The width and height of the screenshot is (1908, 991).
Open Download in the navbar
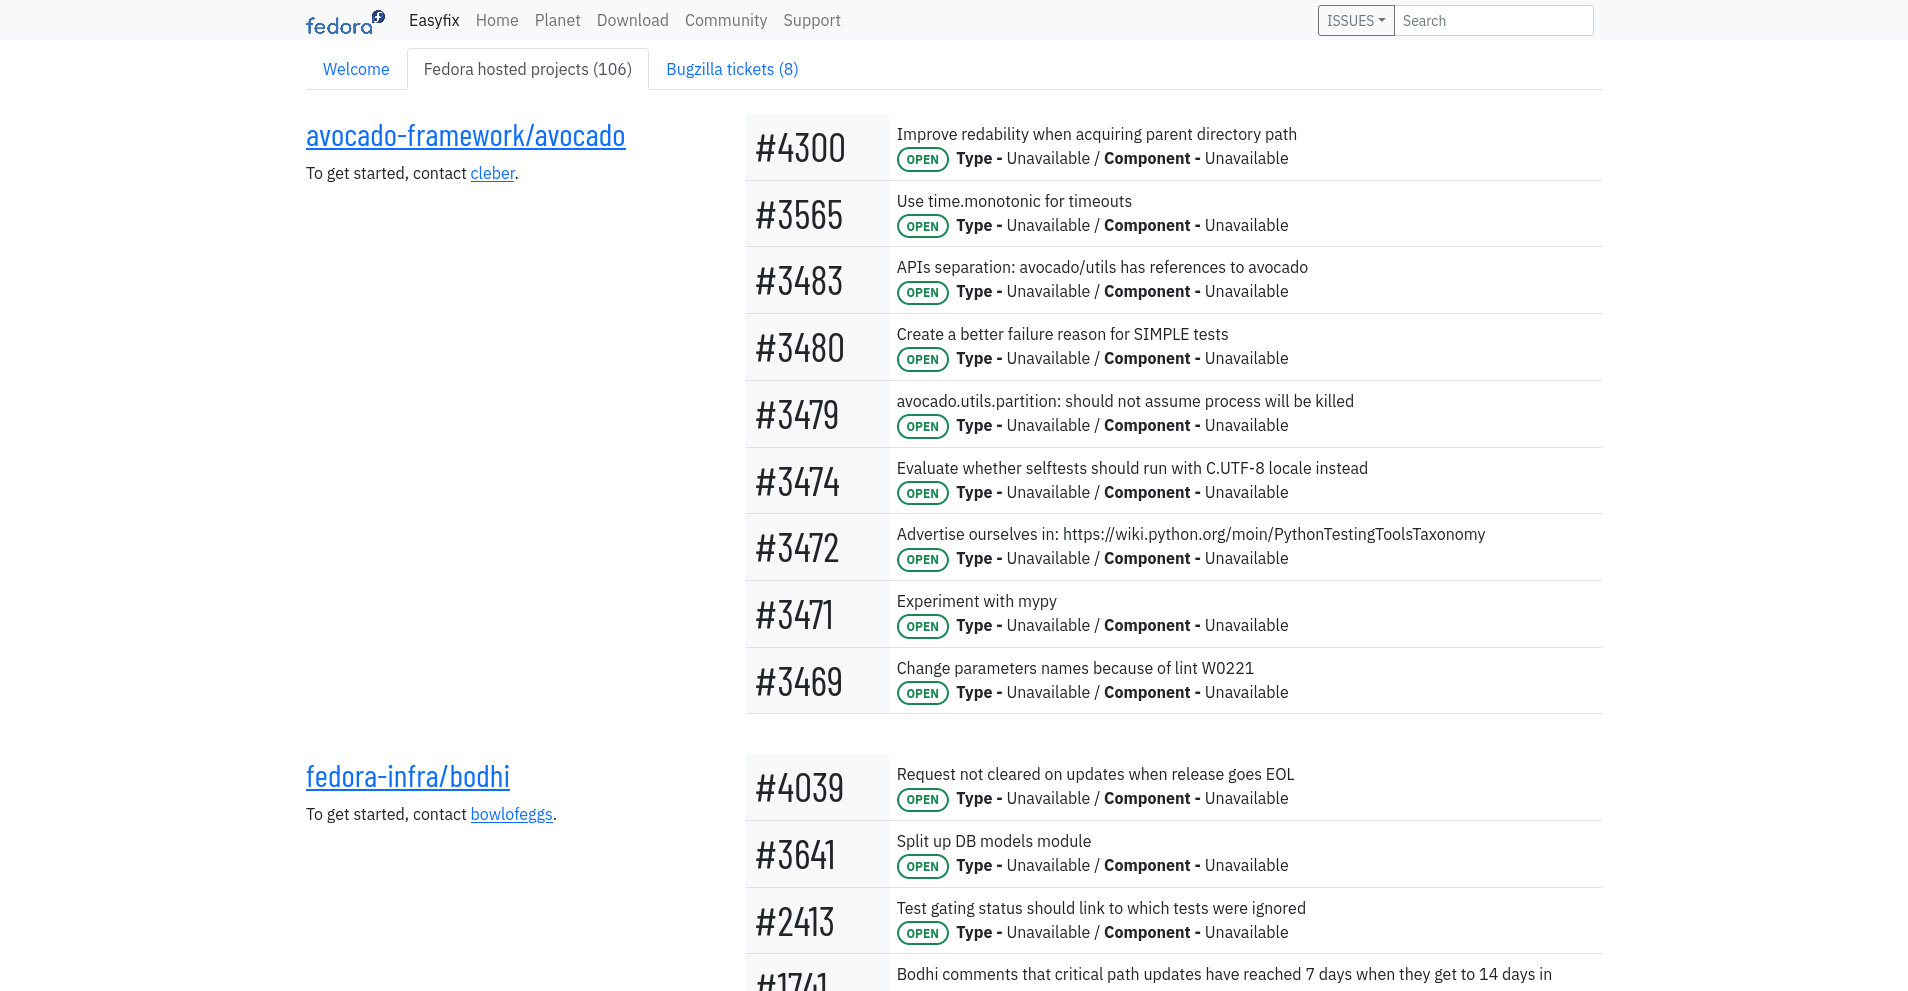[x=633, y=20]
